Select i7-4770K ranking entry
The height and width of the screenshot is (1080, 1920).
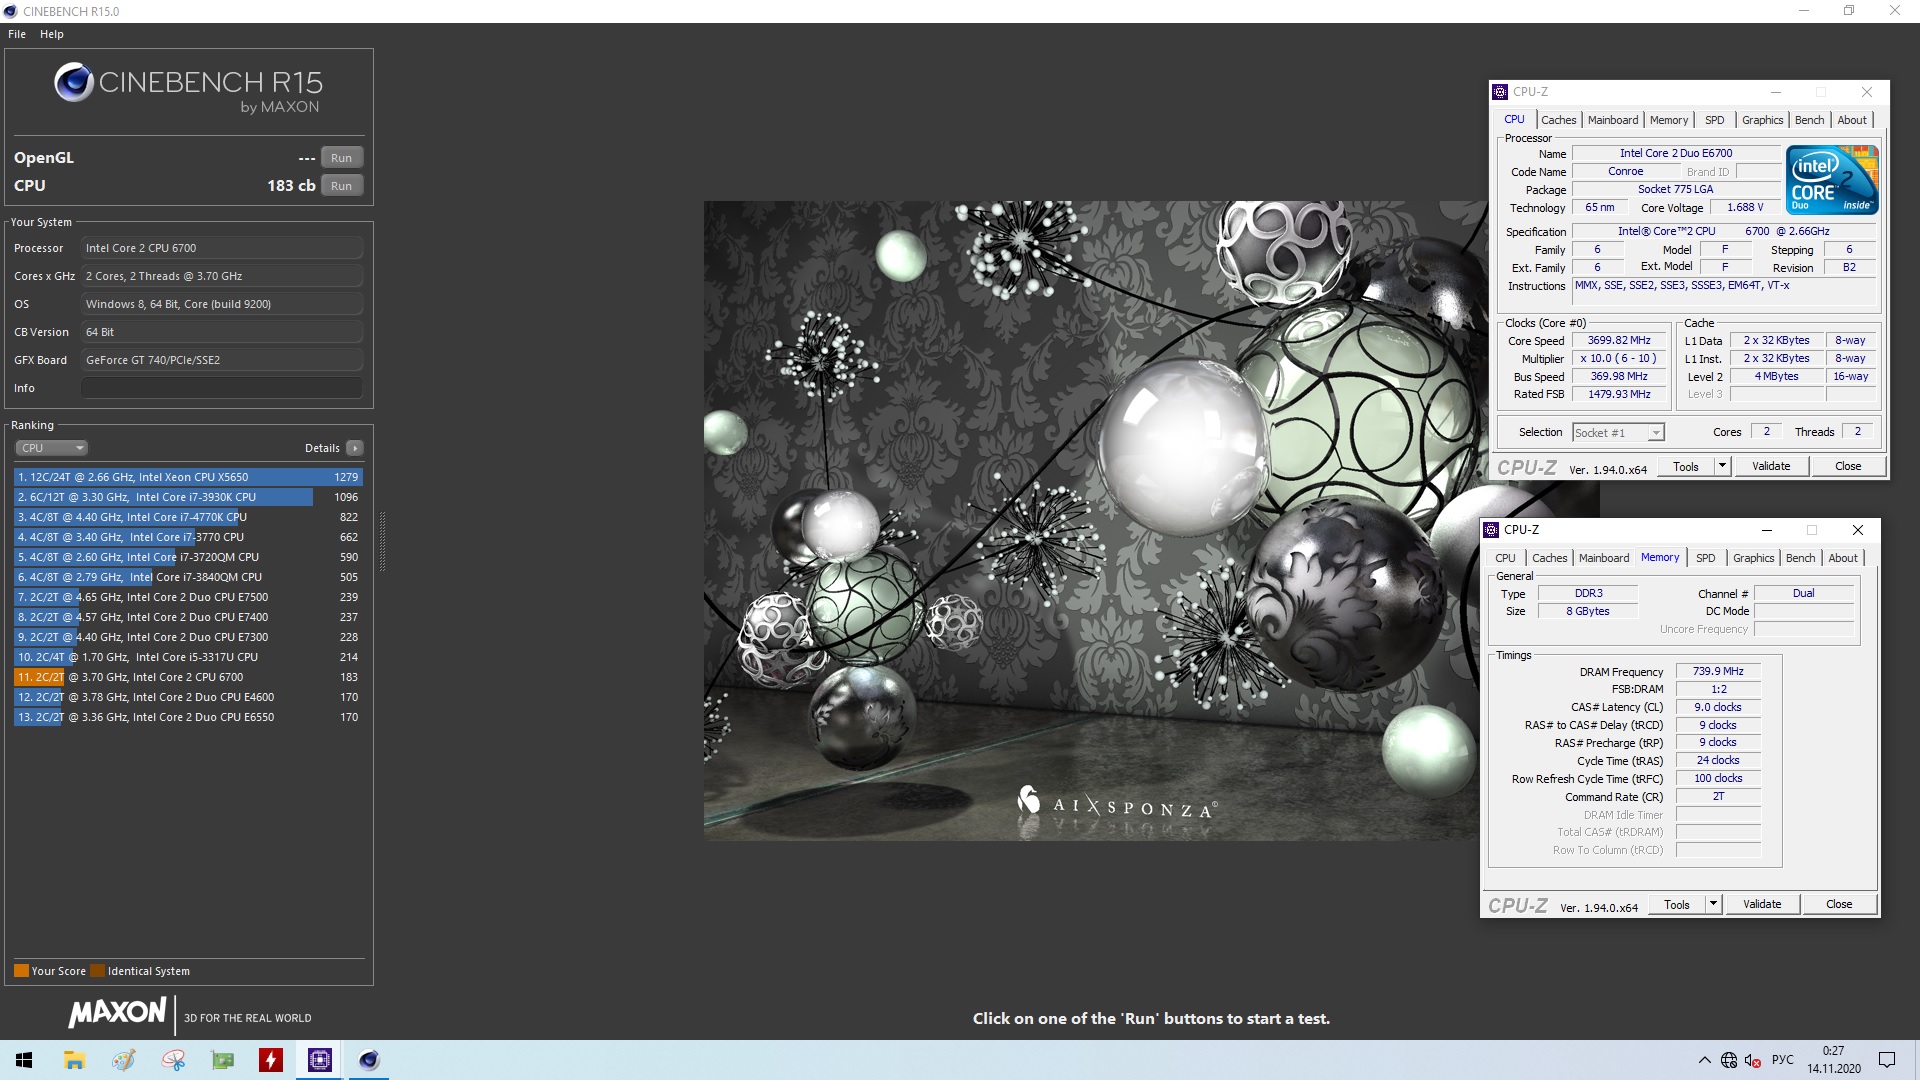click(x=188, y=517)
